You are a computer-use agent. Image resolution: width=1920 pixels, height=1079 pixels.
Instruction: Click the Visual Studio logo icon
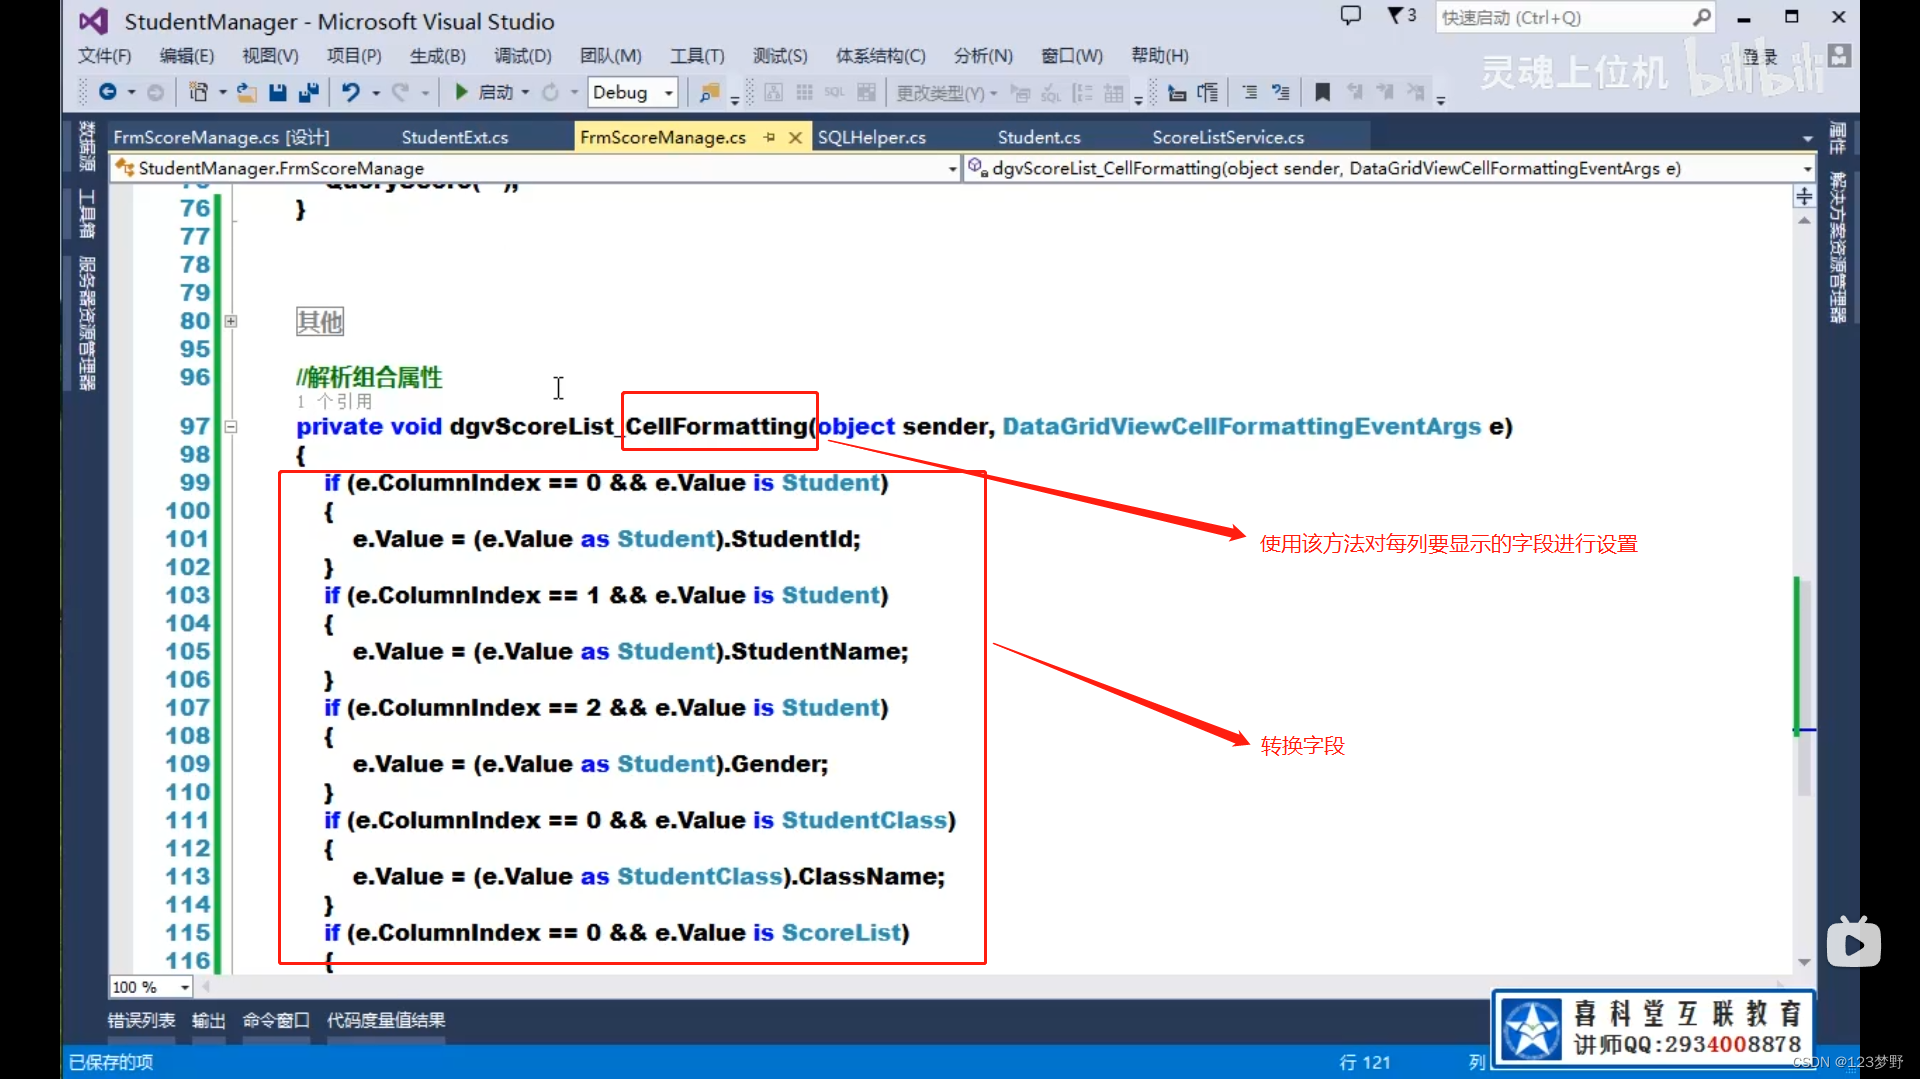(x=93, y=21)
